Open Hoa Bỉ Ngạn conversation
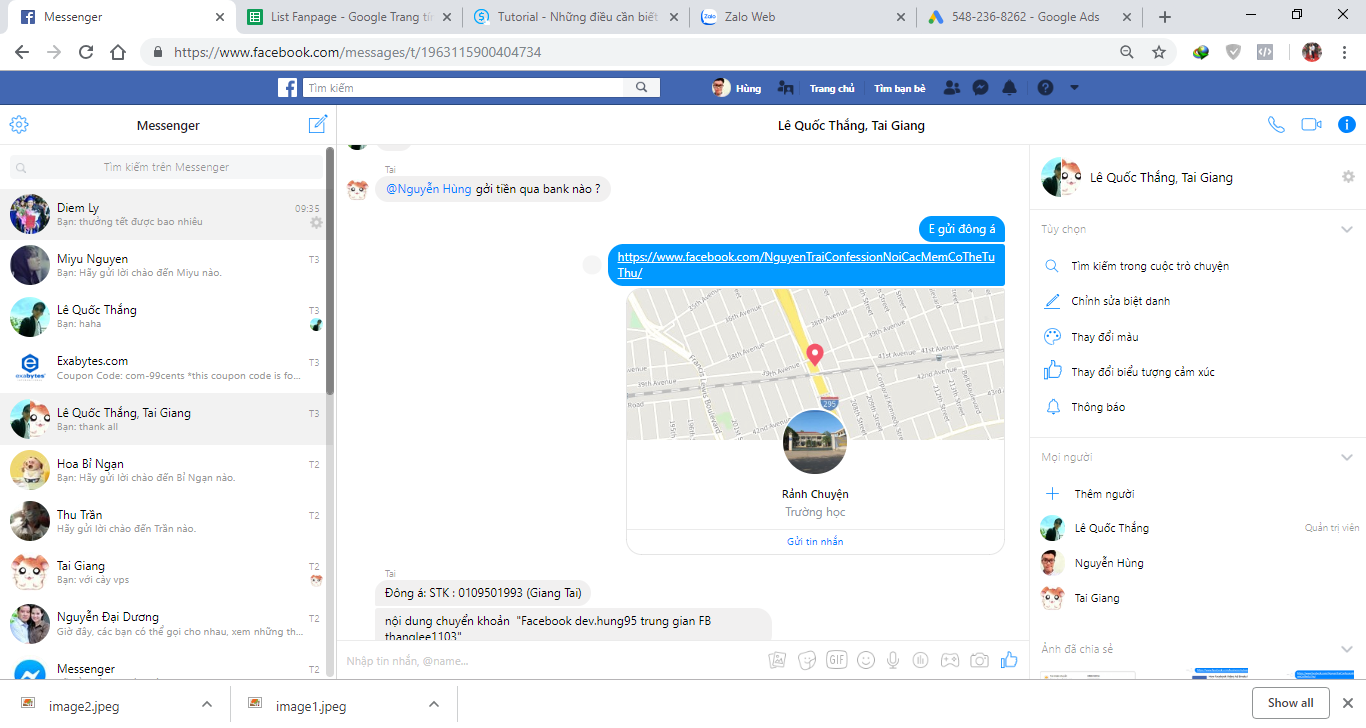The height and width of the screenshot is (728, 1366). click(x=164, y=470)
